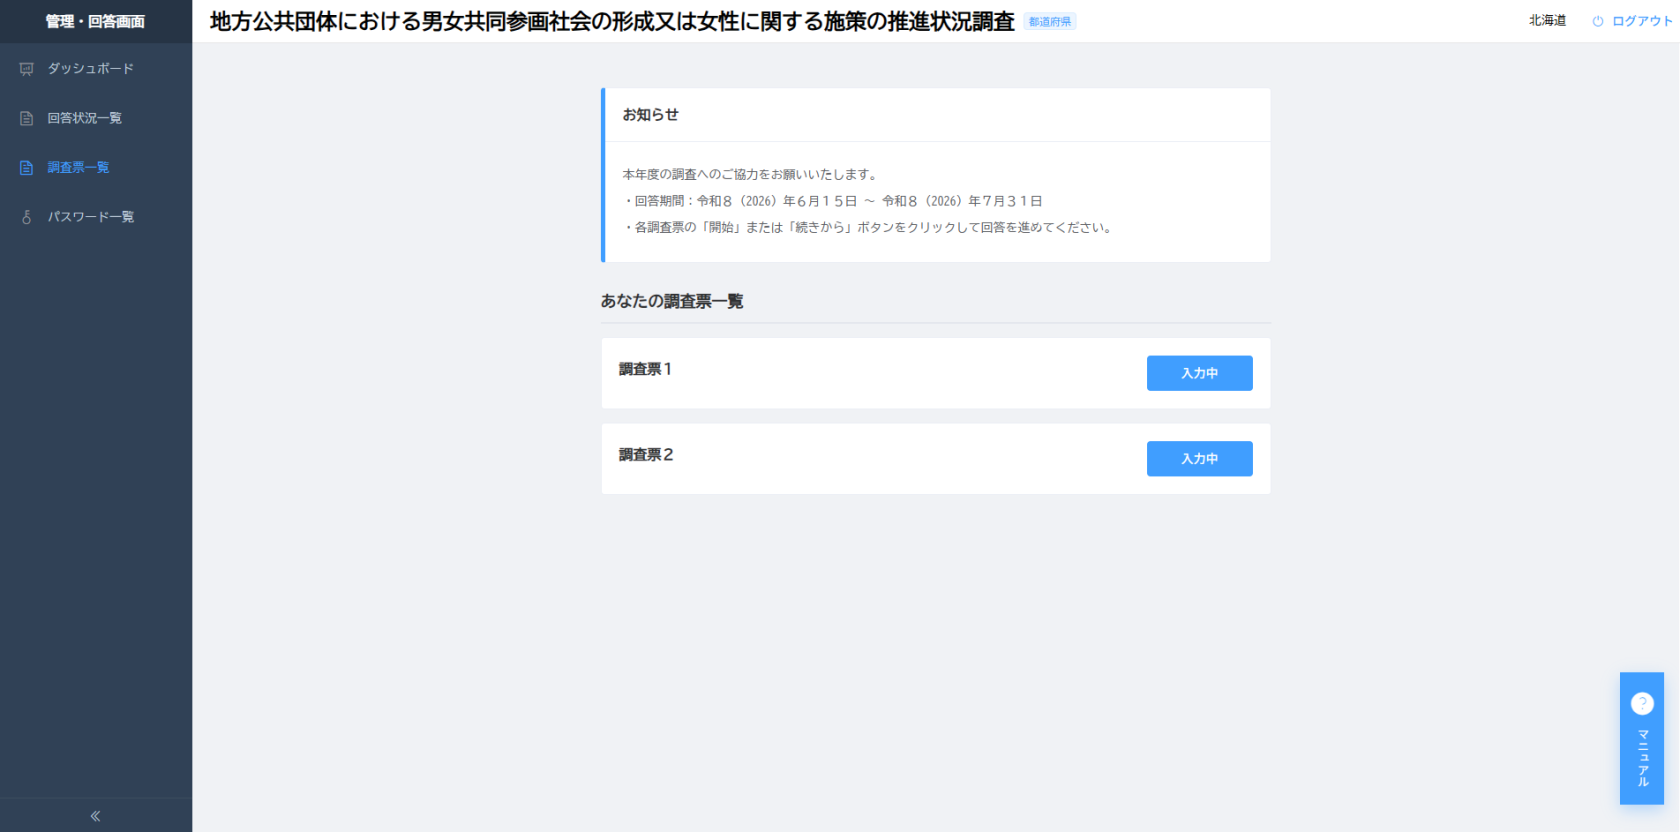The image size is (1680, 832).
Task: Click the 調査票2 card title
Action: pyautogui.click(x=646, y=455)
